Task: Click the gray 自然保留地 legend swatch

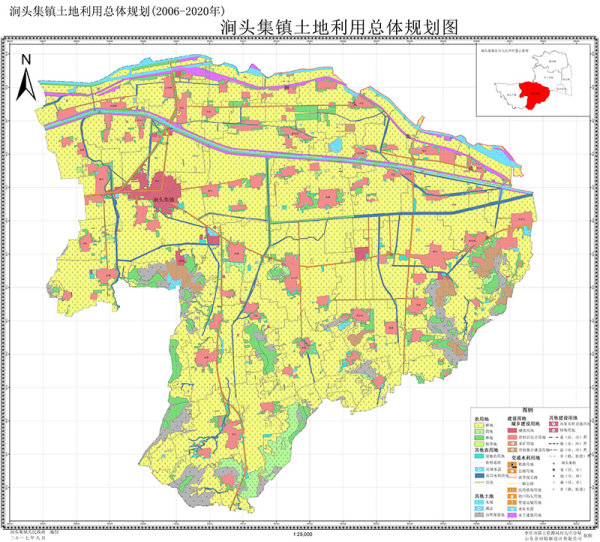Action: coord(479,515)
